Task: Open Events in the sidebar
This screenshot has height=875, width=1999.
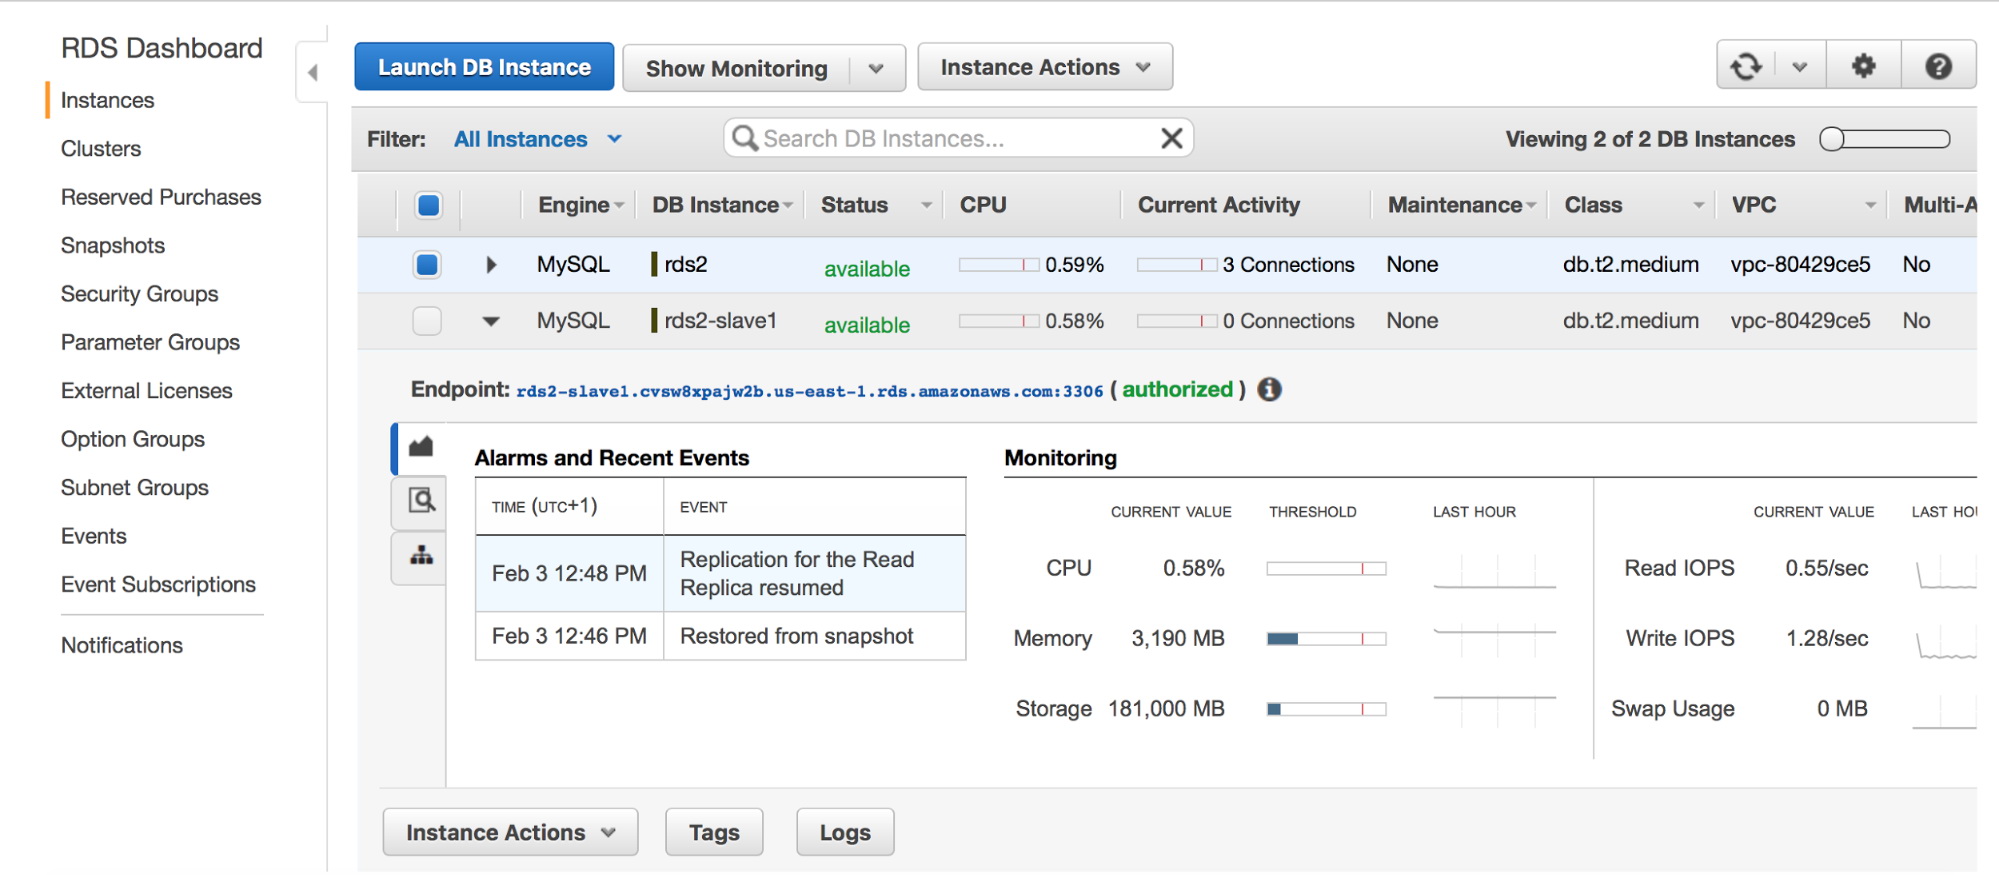Action: coord(93,536)
